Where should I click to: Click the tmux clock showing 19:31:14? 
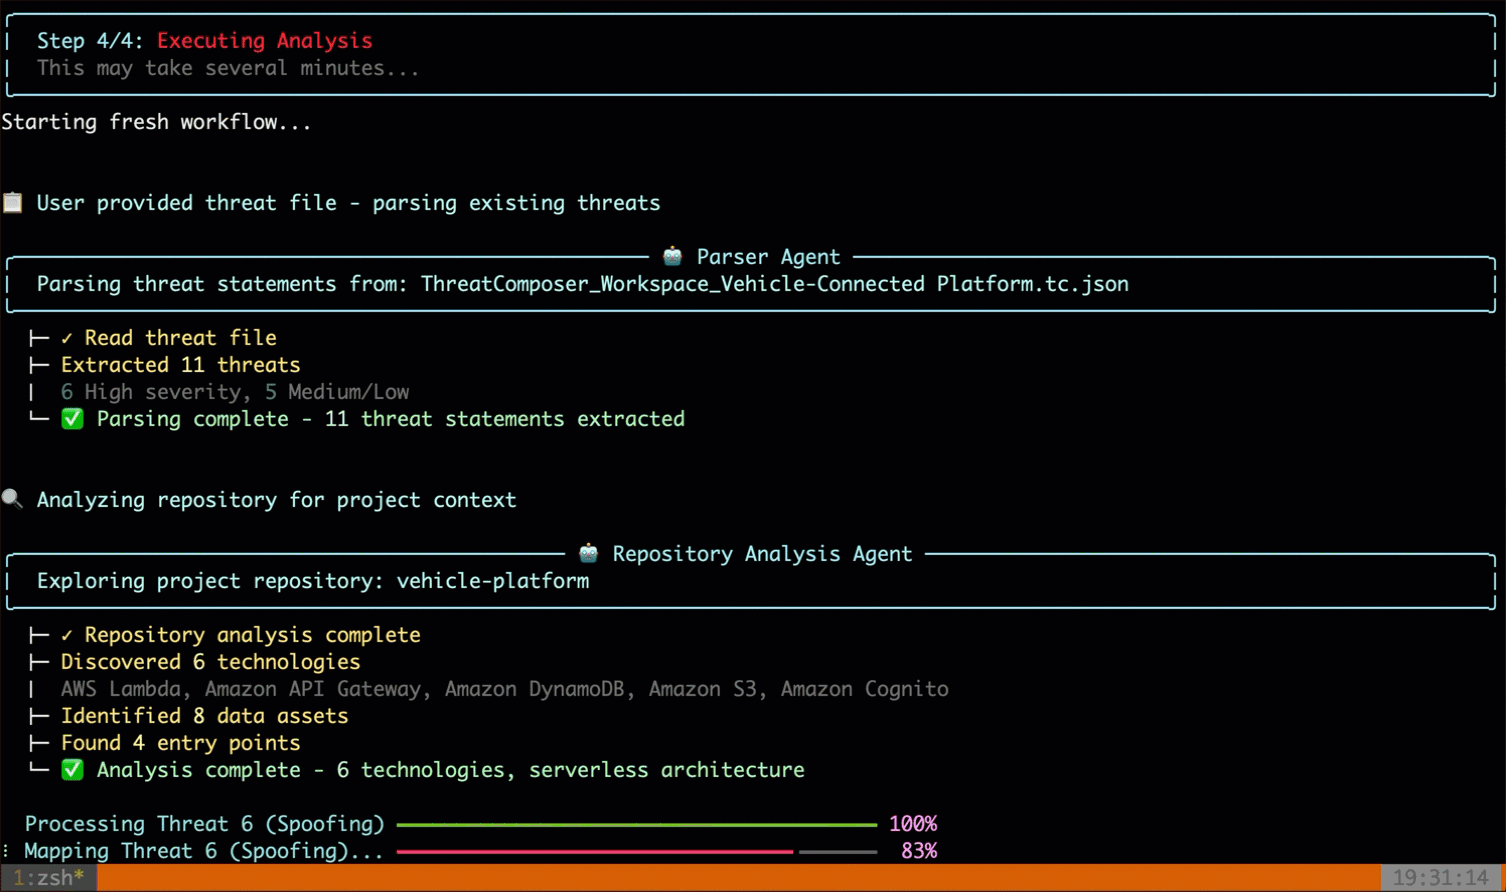(x=1439, y=878)
